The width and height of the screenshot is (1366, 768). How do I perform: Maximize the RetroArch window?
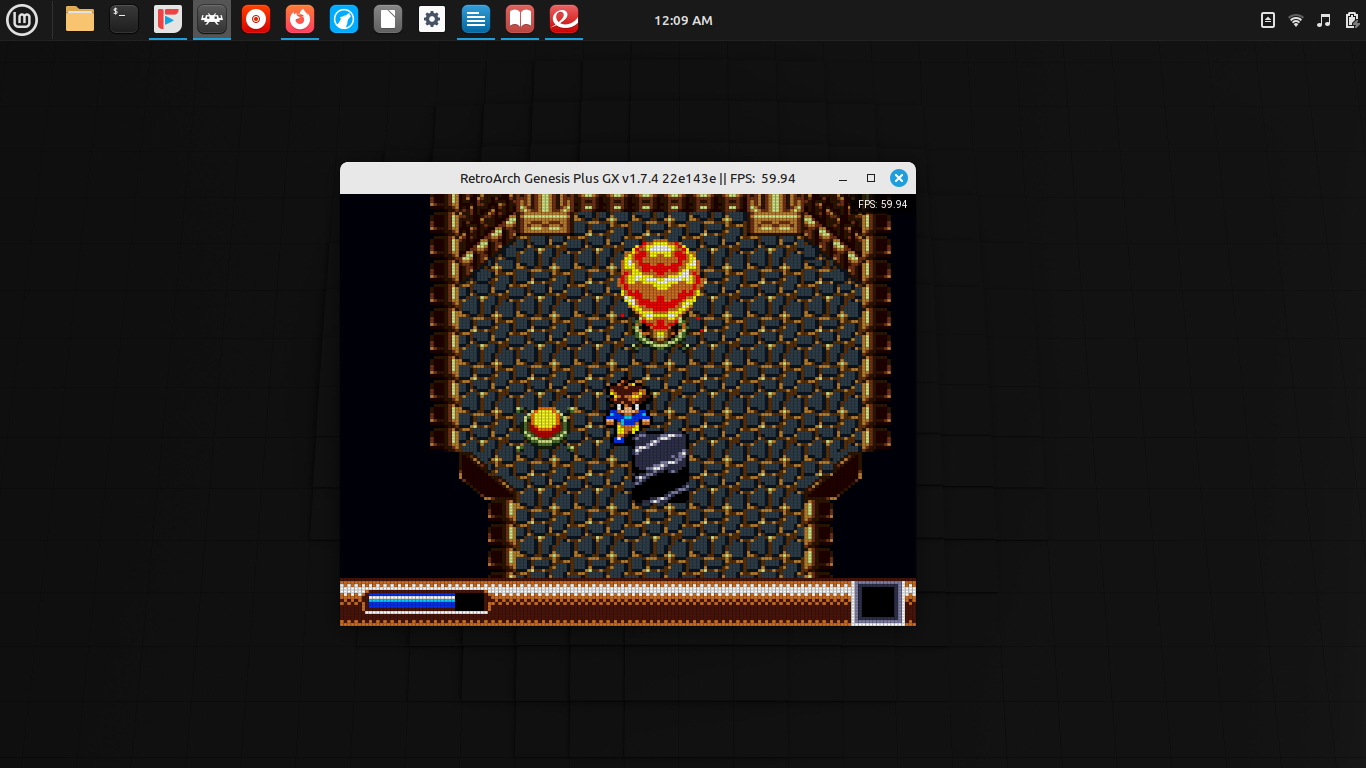871,178
